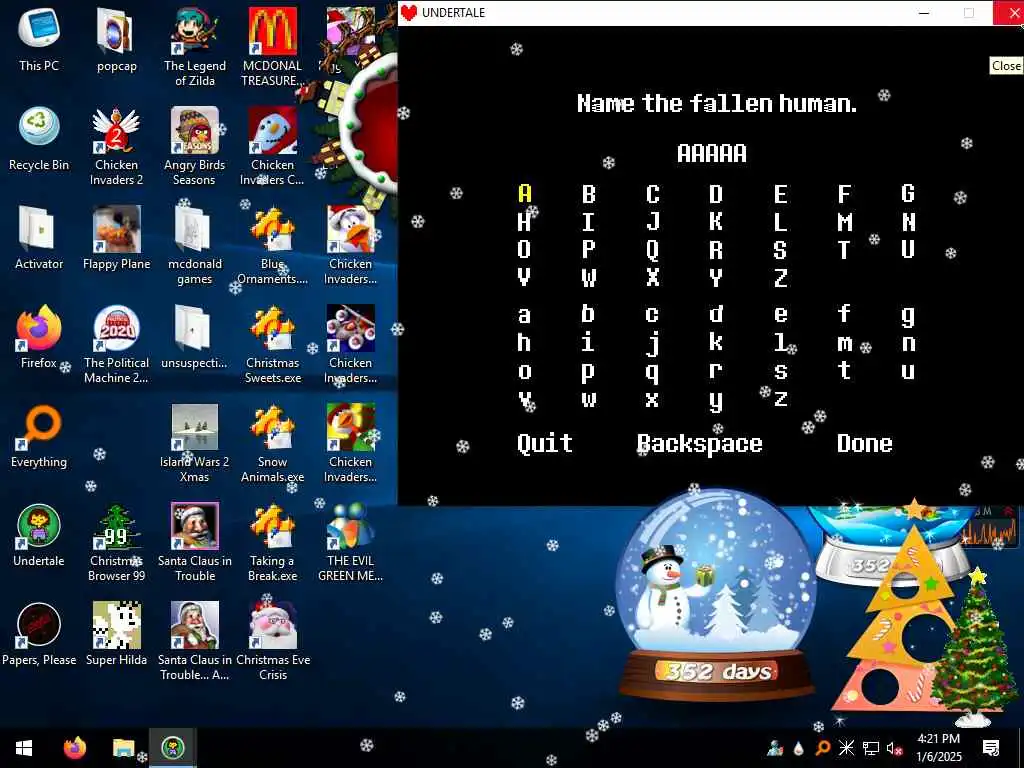
Task: Run Christmas Sweets.exe desktop icon
Action: 272,344
